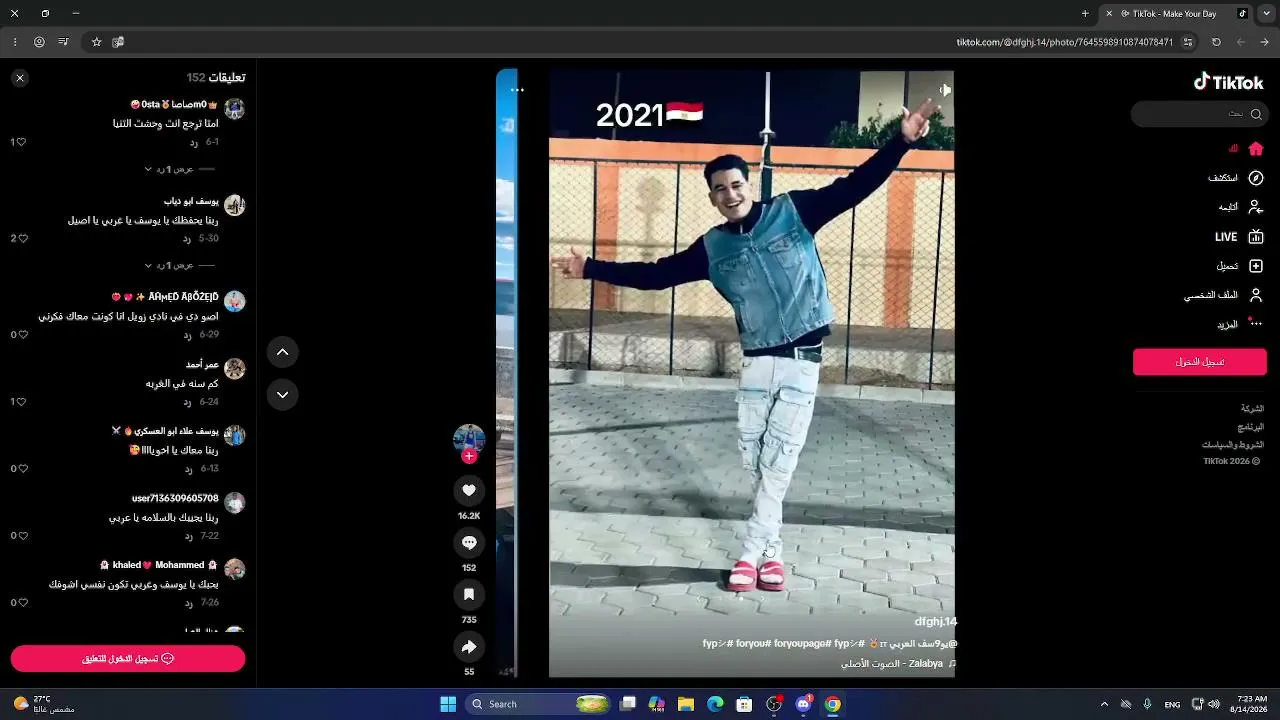View site information icon in address bar
1280x720 pixels.
[1188, 42]
